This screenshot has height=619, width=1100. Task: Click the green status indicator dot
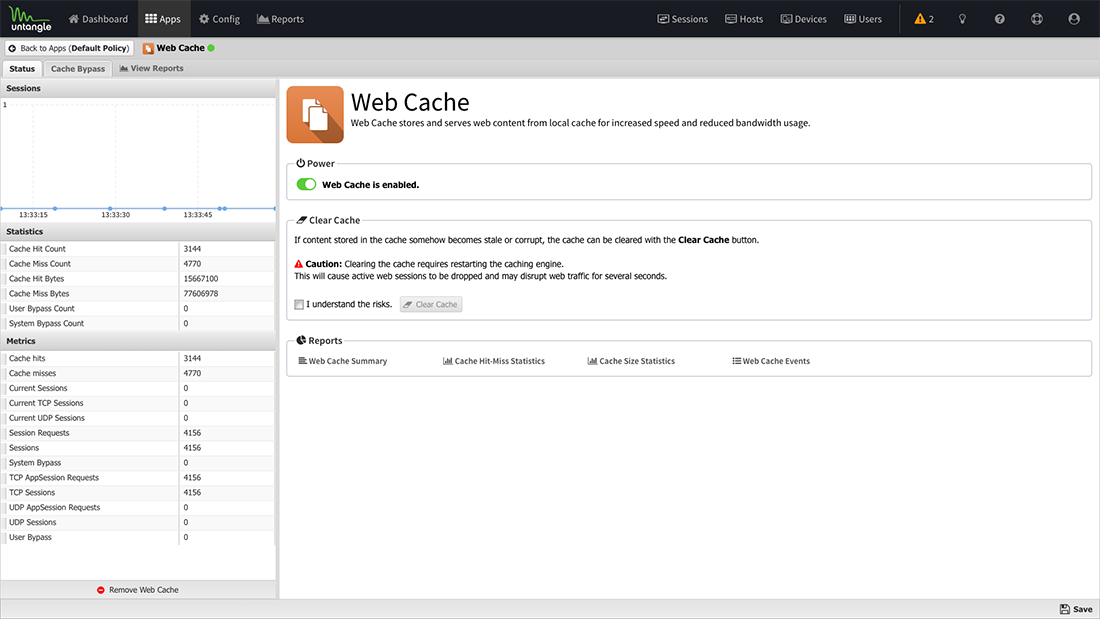coord(211,48)
